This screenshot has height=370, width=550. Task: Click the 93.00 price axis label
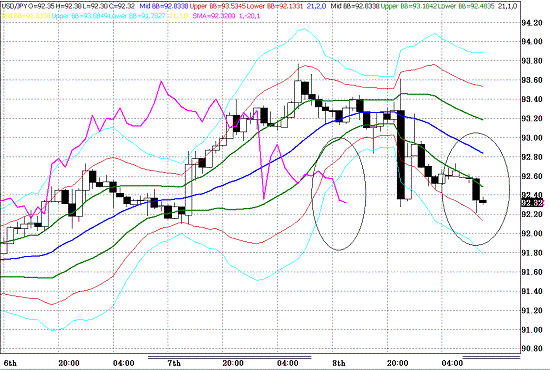(532, 138)
